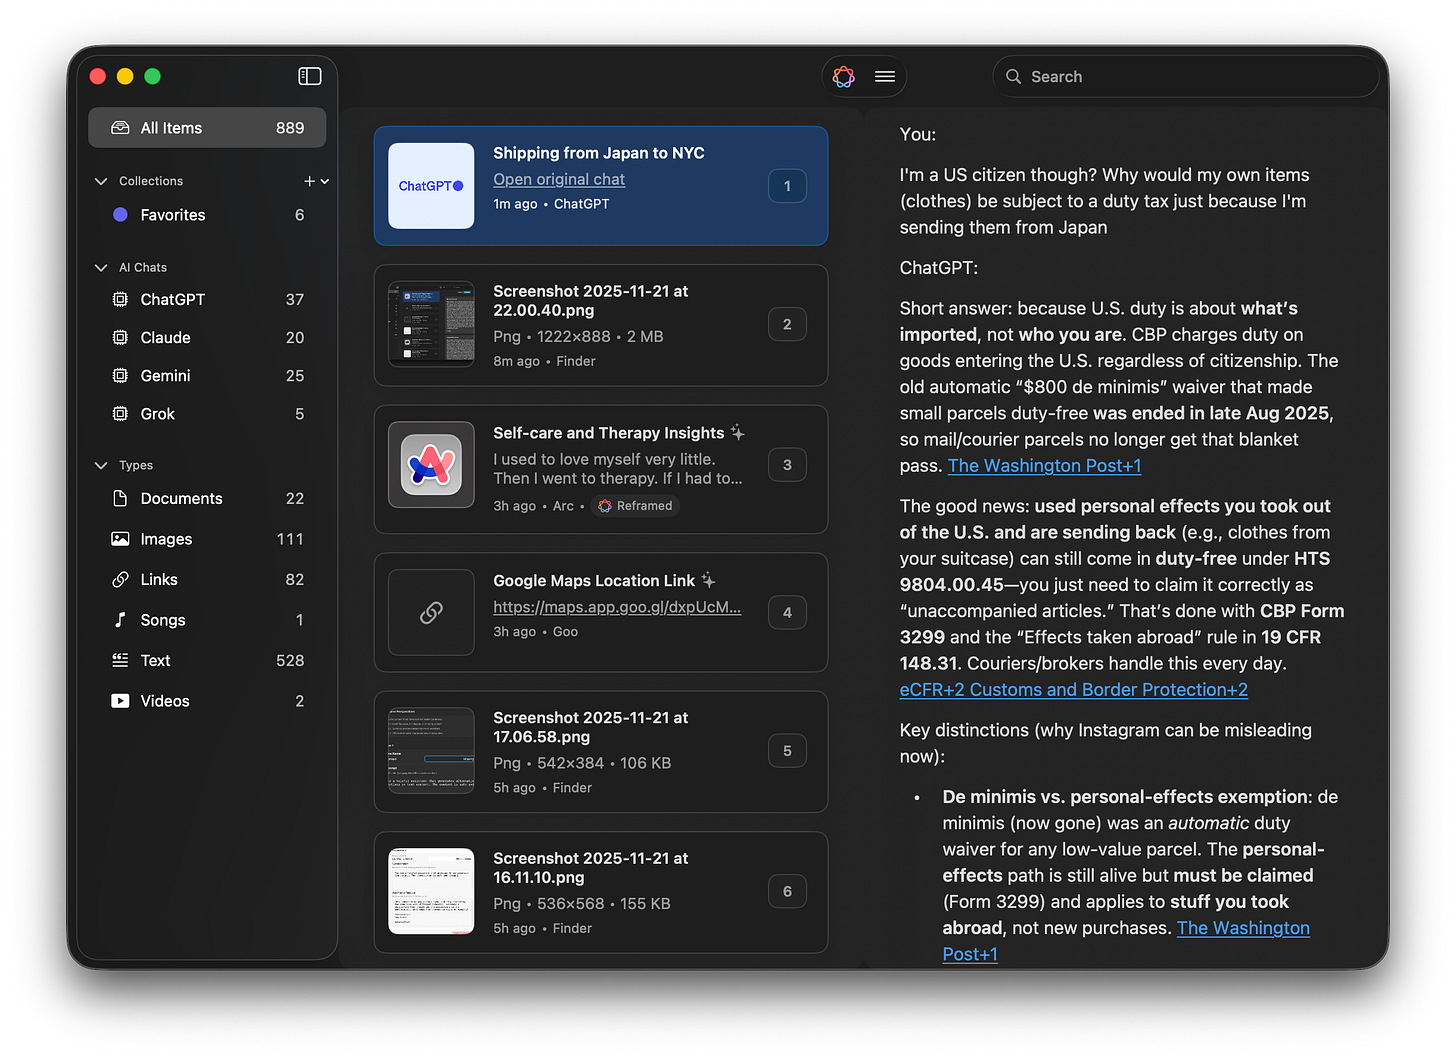Click the Reframed badge icon
This screenshot has height=1058, width=1456.
click(x=605, y=506)
